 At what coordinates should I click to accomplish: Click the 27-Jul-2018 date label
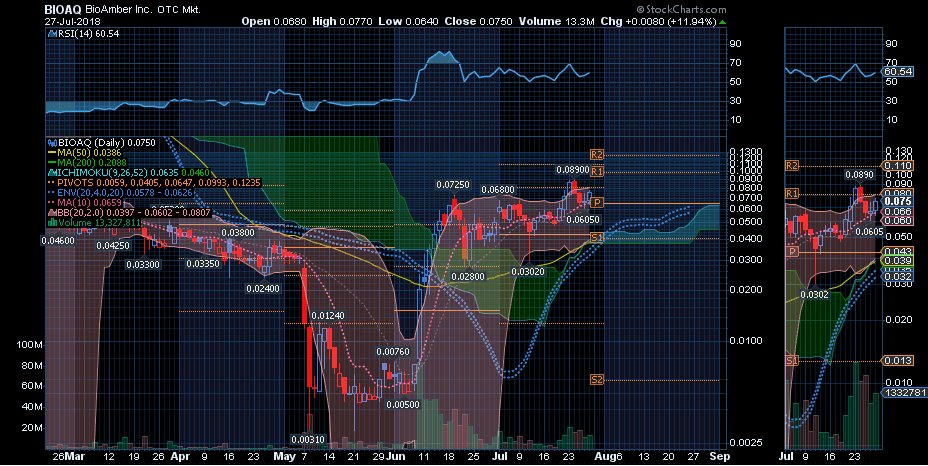click(x=73, y=21)
